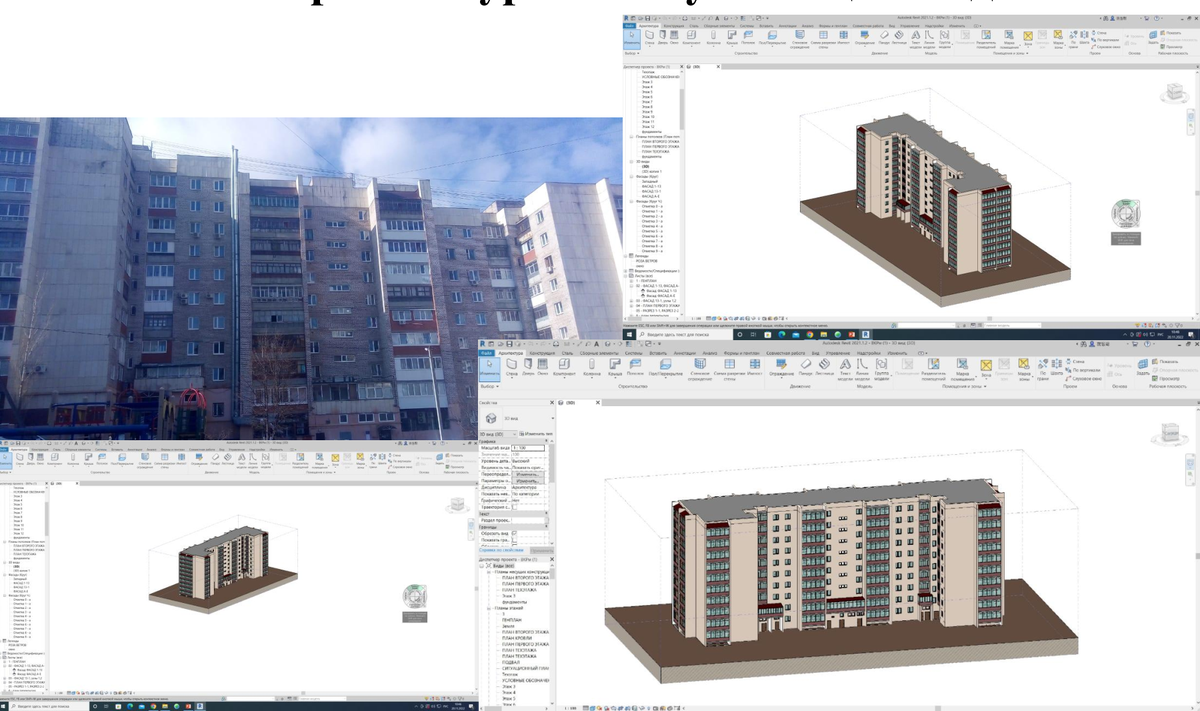Activate the Изменить arrow tool in the top Revit window

631,37
